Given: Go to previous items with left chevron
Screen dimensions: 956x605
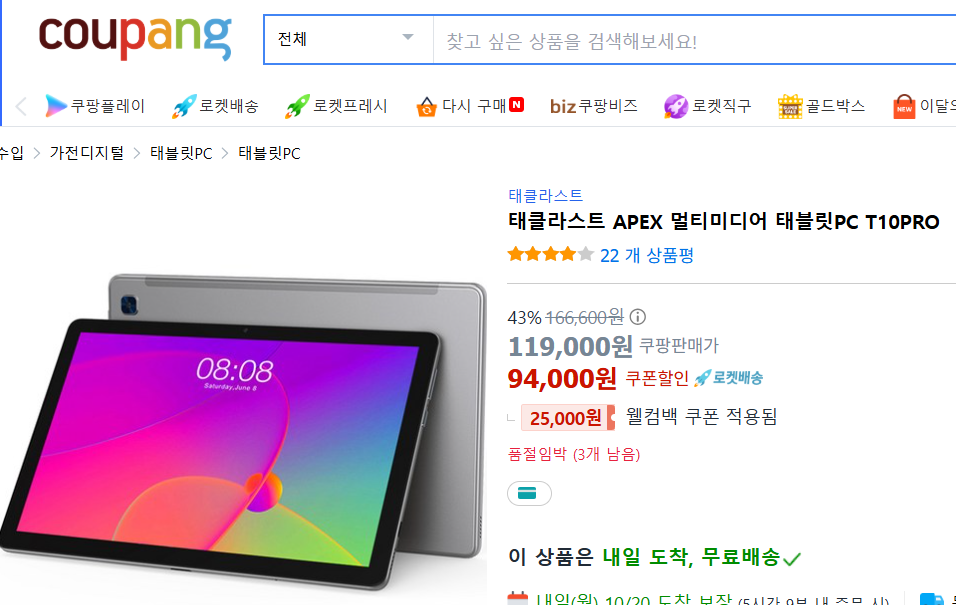Looking at the screenshot, I should [21, 106].
